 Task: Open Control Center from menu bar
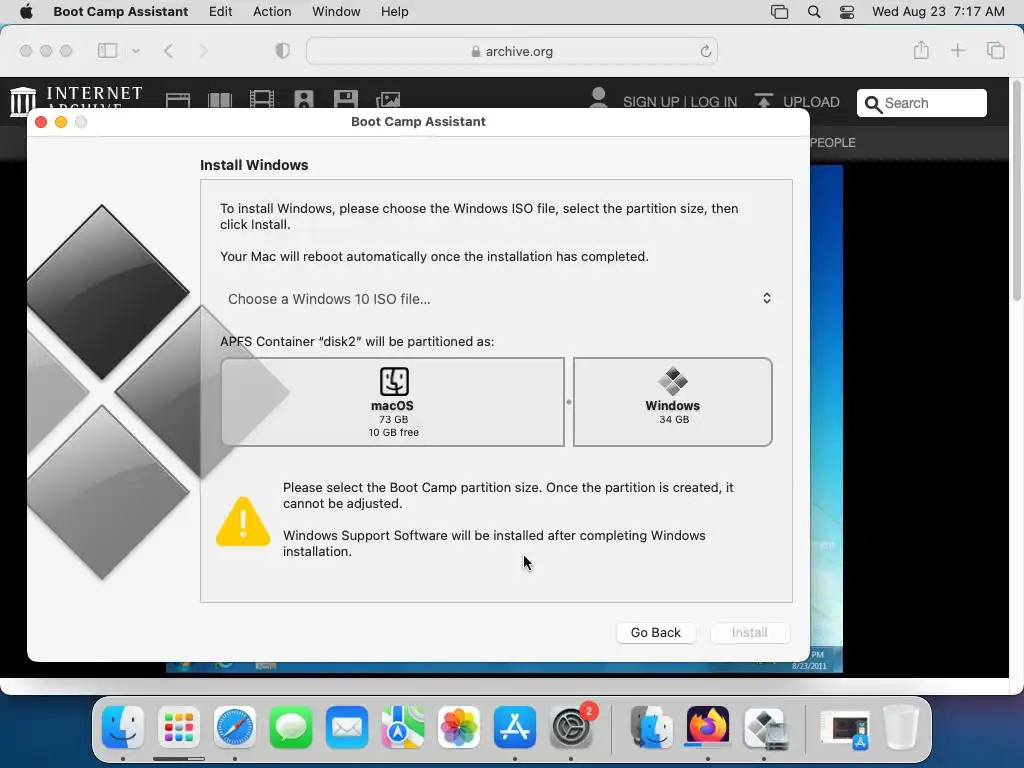pyautogui.click(x=847, y=12)
